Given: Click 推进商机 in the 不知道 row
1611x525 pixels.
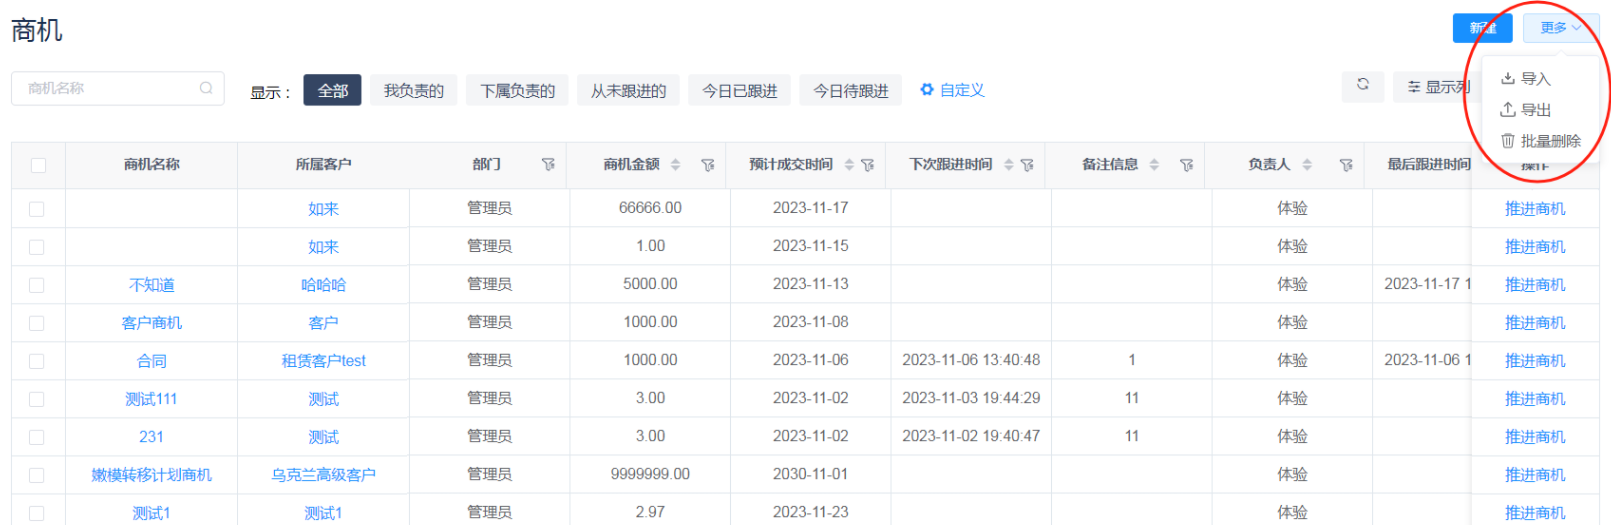Looking at the screenshot, I should tap(1535, 285).
